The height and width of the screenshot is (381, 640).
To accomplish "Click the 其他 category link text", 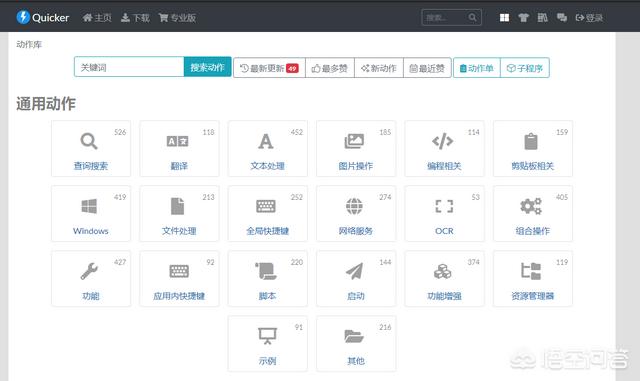I will click(356, 361).
